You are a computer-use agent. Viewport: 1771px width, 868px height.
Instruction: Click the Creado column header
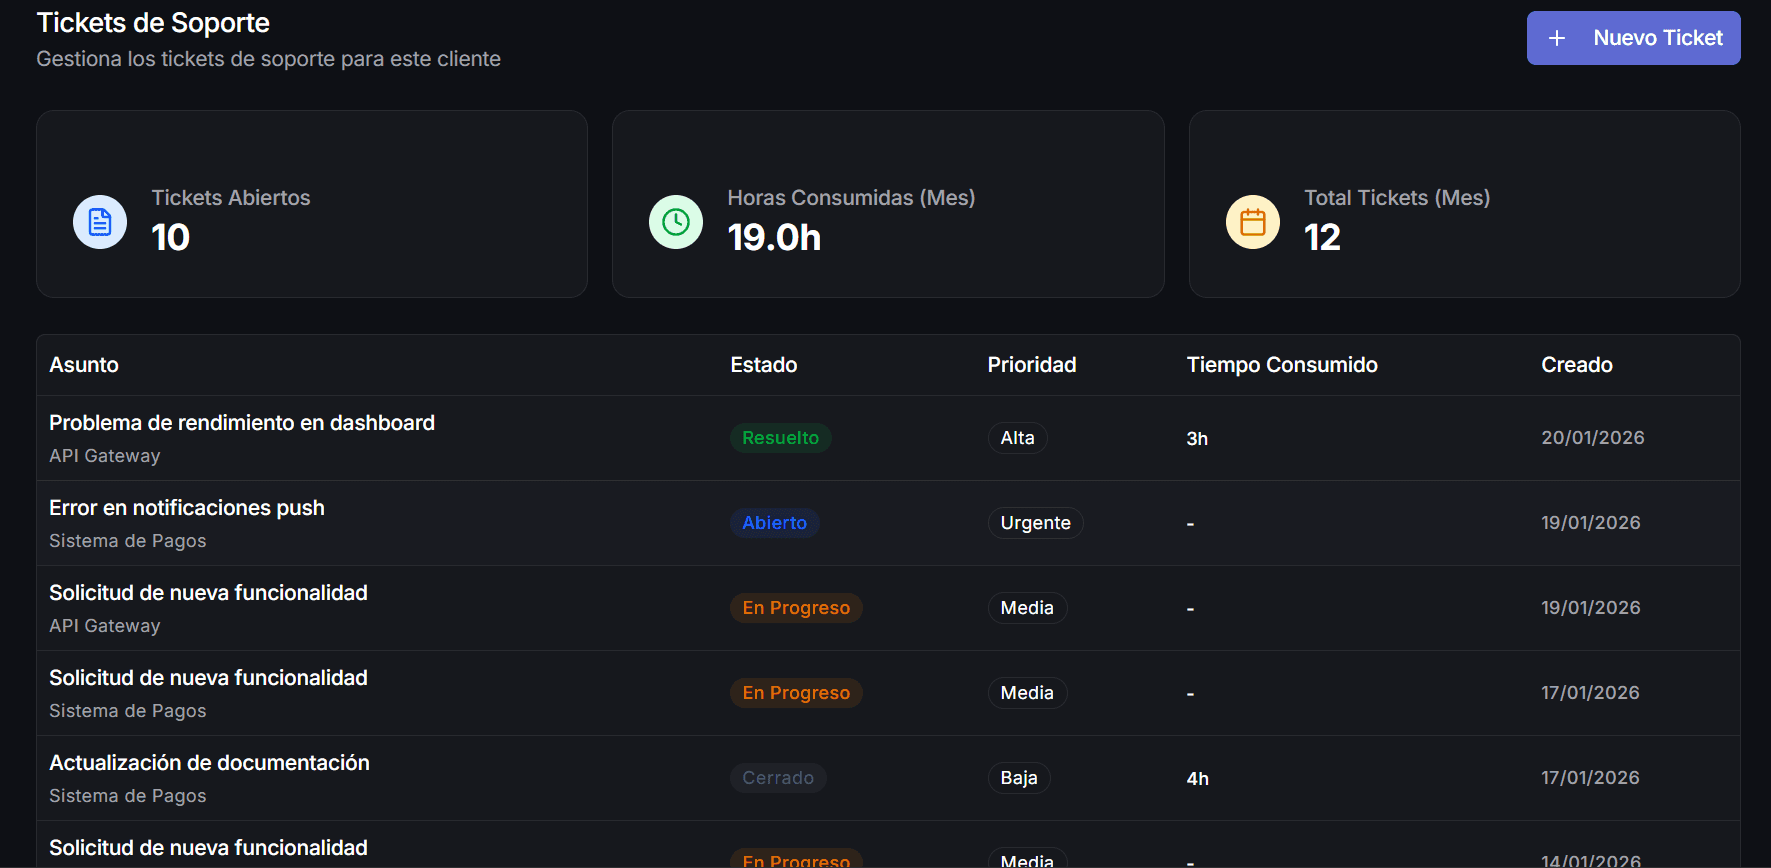tap(1576, 365)
